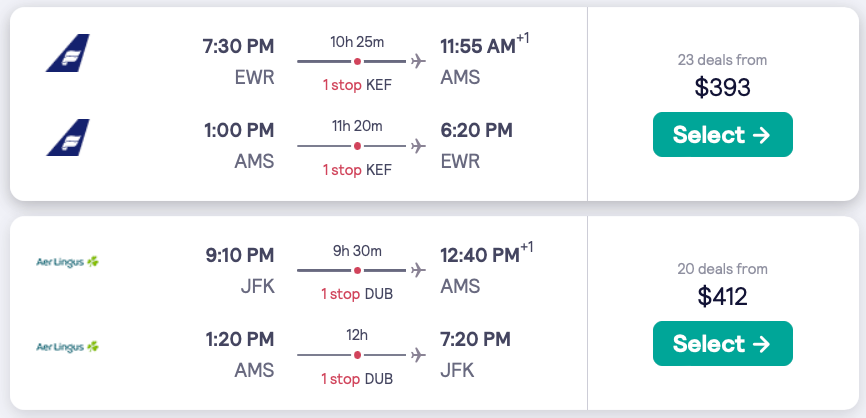
Task: Click Icelandair logo on EWR departure flight
Action: [x=67, y=53]
